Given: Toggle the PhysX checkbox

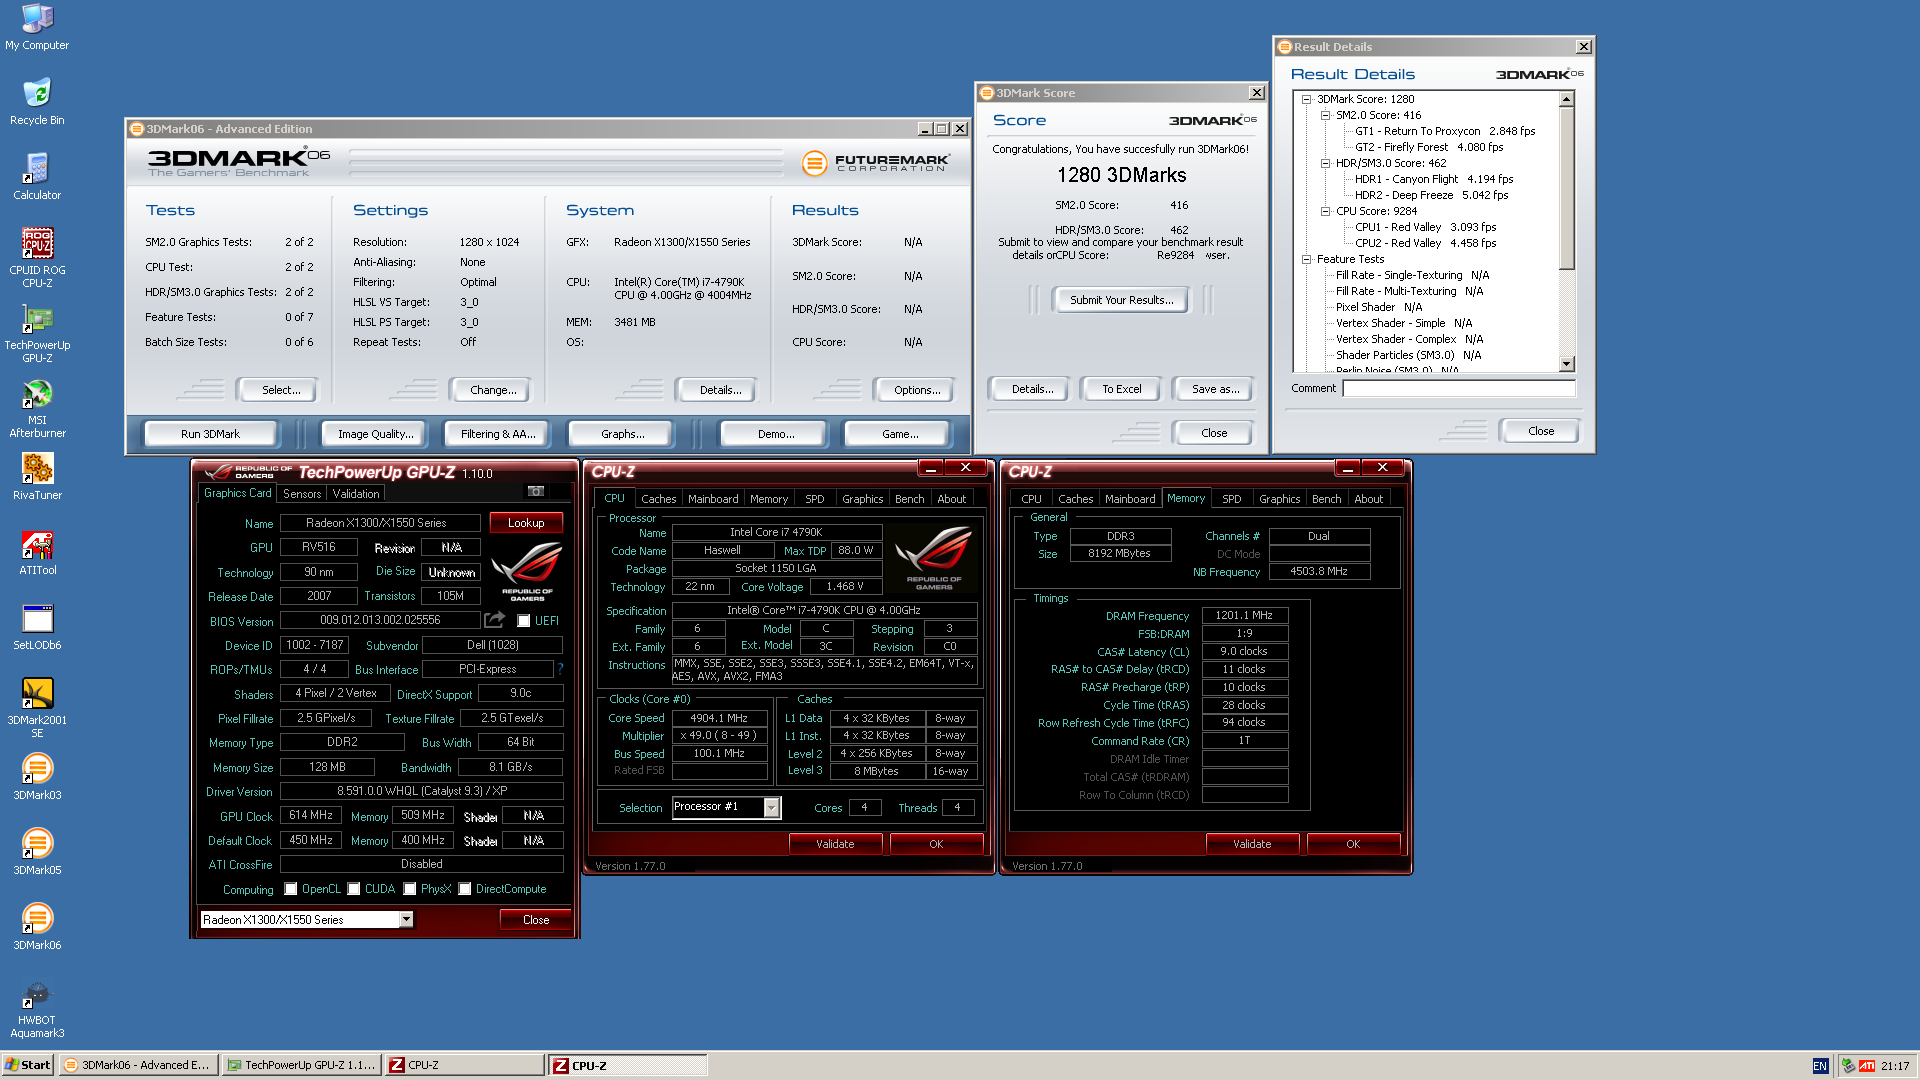Looking at the screenshot, I should (410, 889).
